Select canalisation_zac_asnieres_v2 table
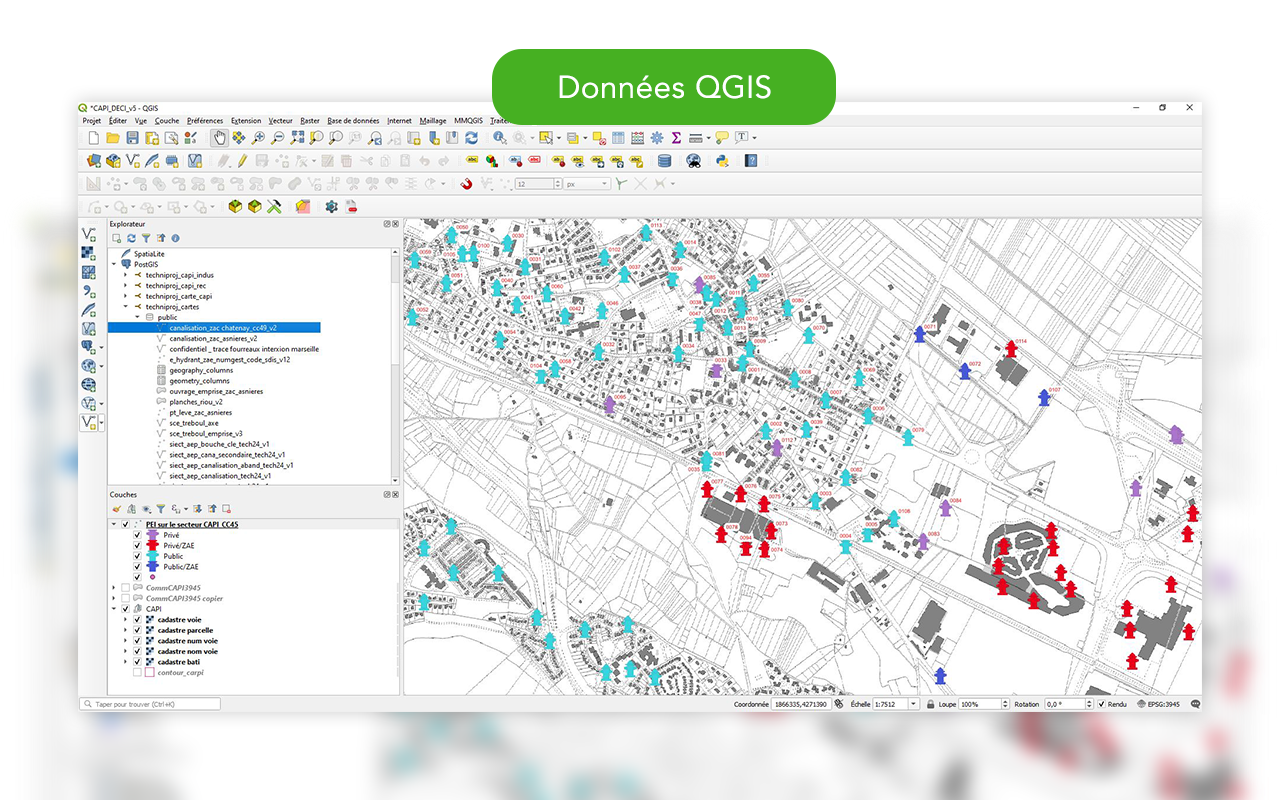1280x800 pixels. (213, 338)
